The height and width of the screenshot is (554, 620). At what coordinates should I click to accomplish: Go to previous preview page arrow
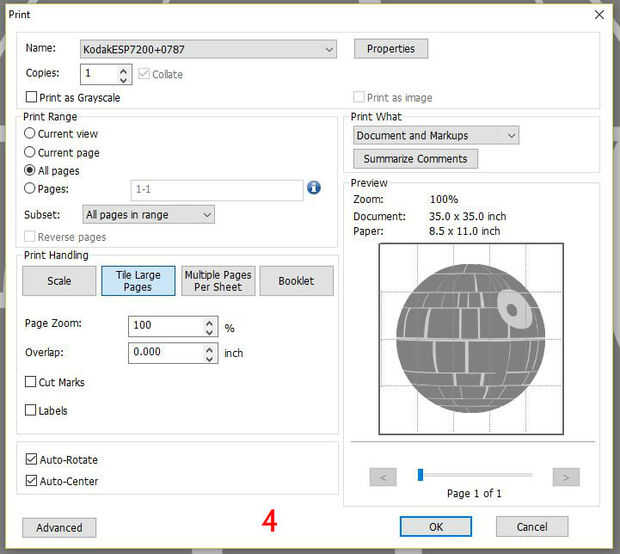coord(383,477)
